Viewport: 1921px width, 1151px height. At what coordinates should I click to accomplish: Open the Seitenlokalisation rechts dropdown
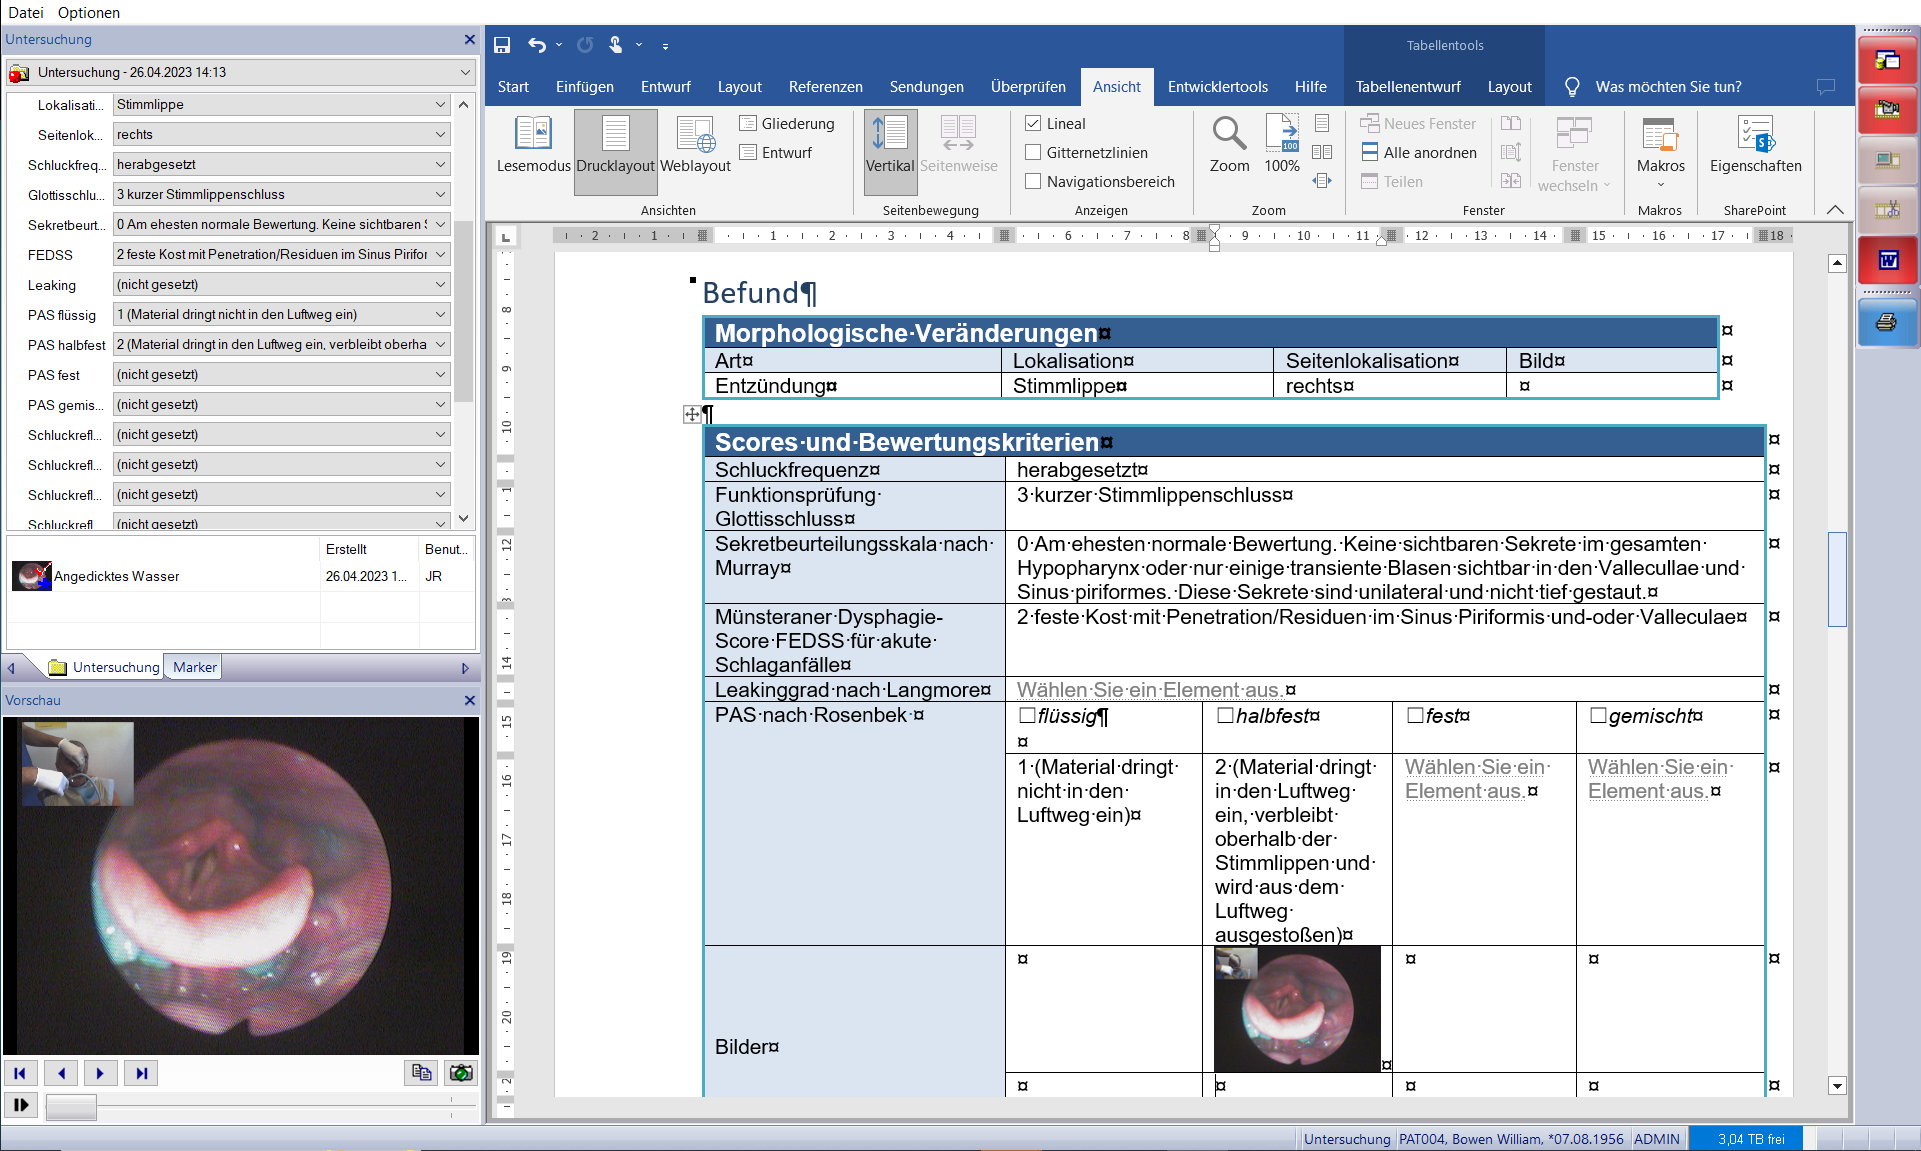[440, 134]
